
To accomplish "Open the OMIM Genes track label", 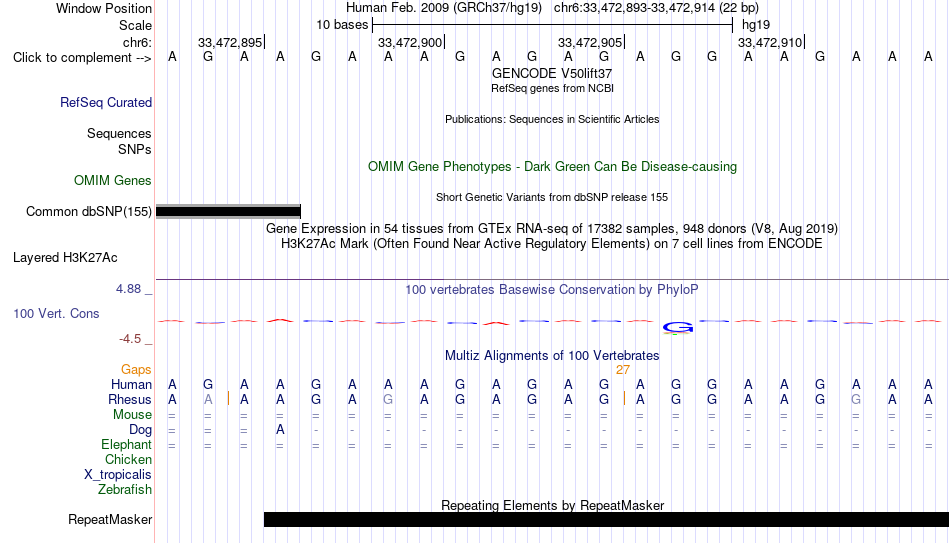I will click(113, 181).
